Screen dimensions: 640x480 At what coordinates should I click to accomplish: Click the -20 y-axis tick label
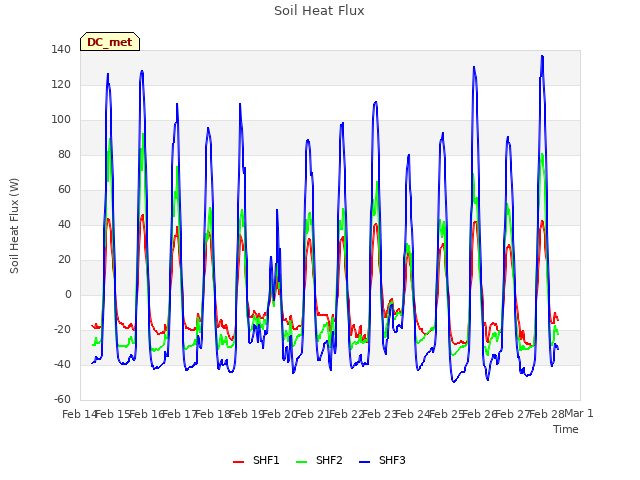point(62,330)
